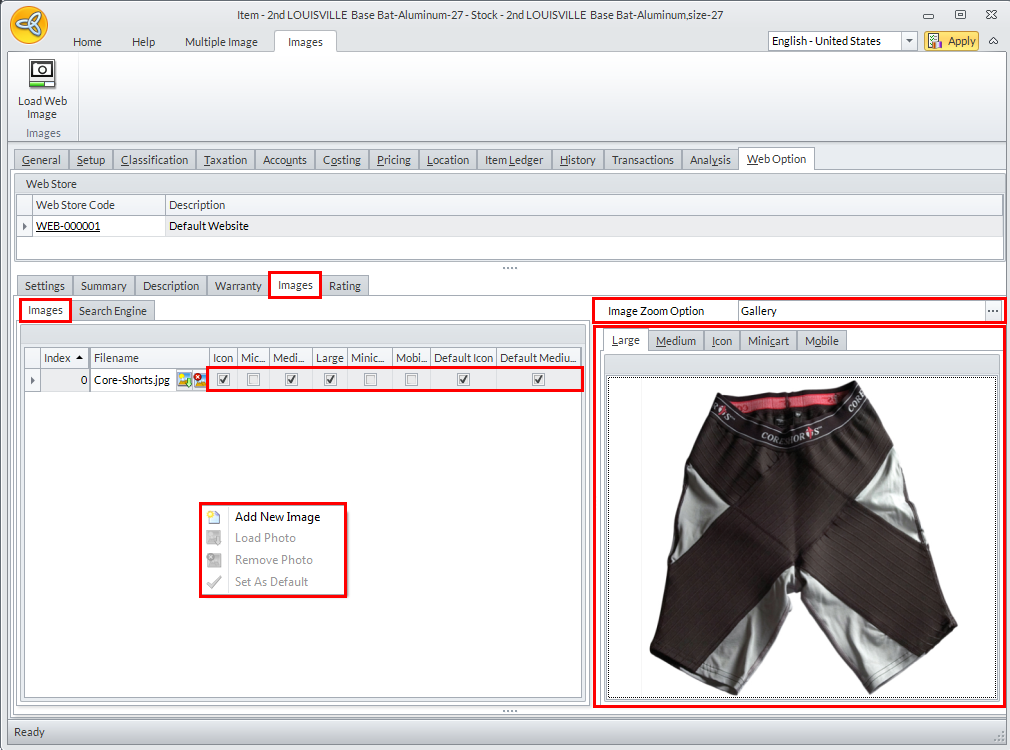This screenshot has height=750, width=1010.
Task: Click the Add New Image menu icon
Action: coord(214,517)
